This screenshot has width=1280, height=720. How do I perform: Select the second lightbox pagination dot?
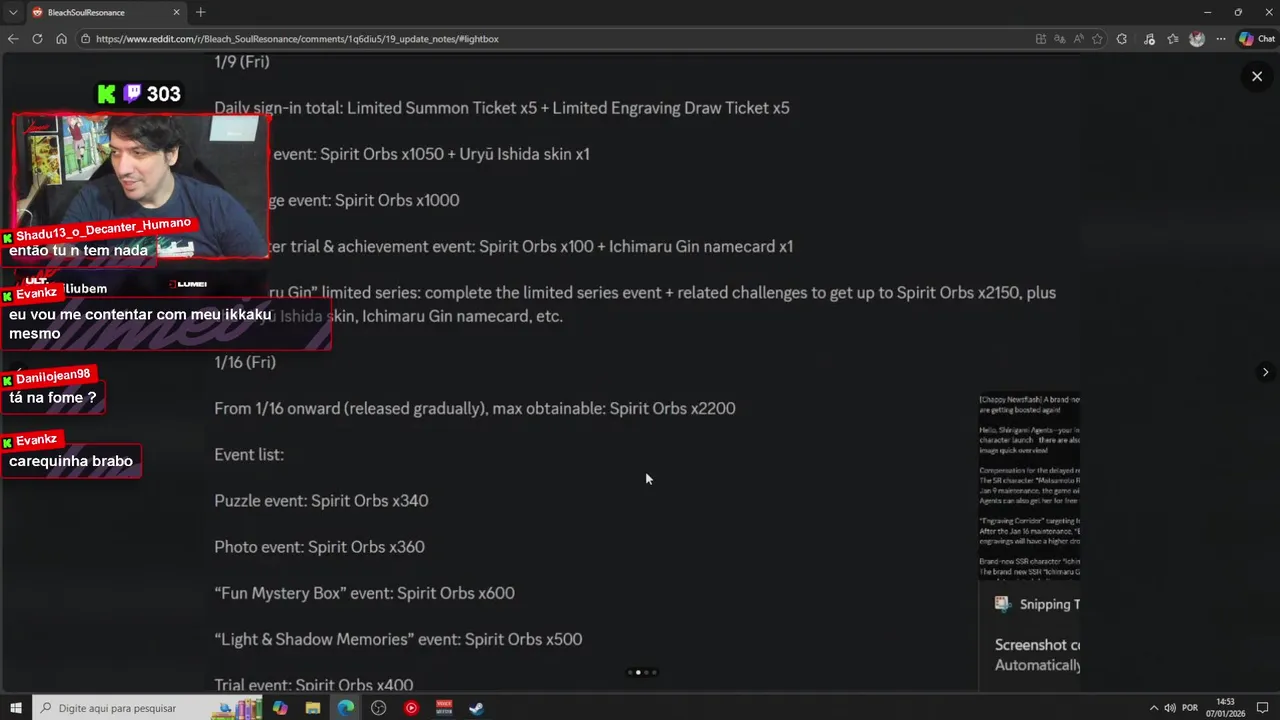[x=638, y=672]
